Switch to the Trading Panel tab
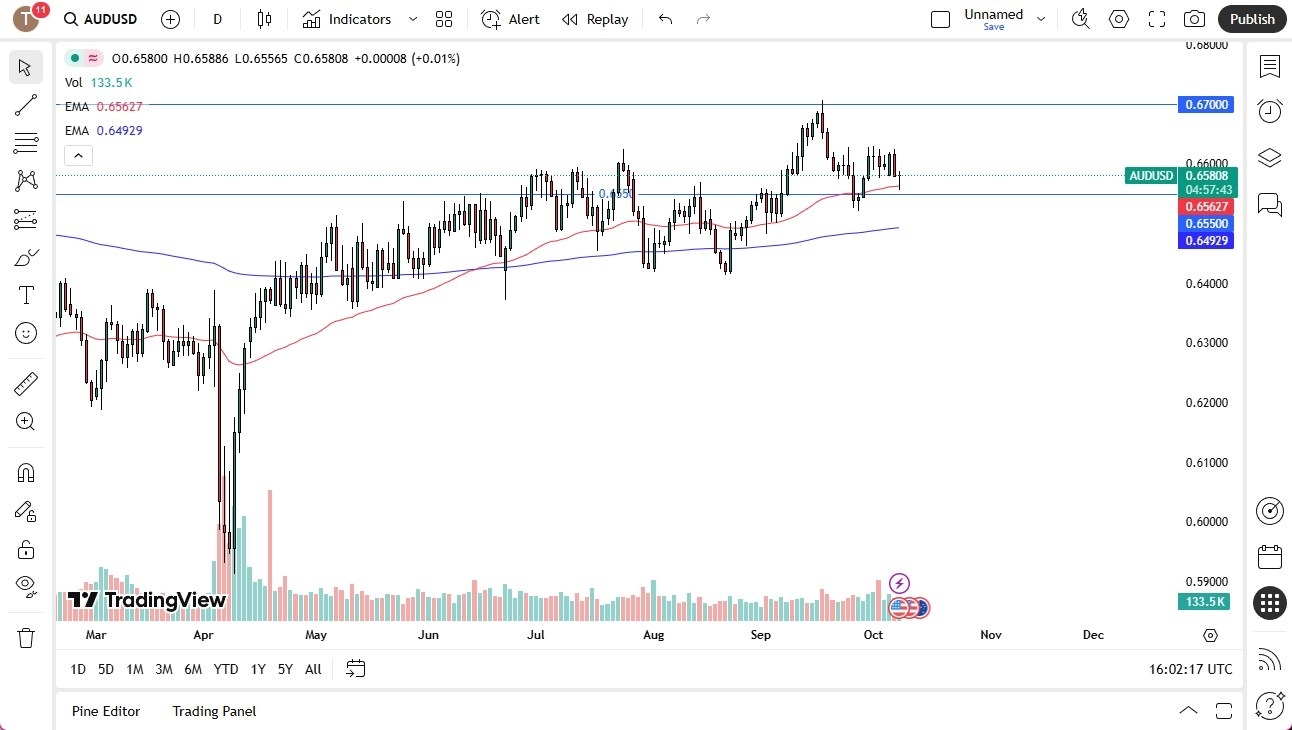Screen dimensions: 1292x730 pyautogui.click(x=213, y=711)
